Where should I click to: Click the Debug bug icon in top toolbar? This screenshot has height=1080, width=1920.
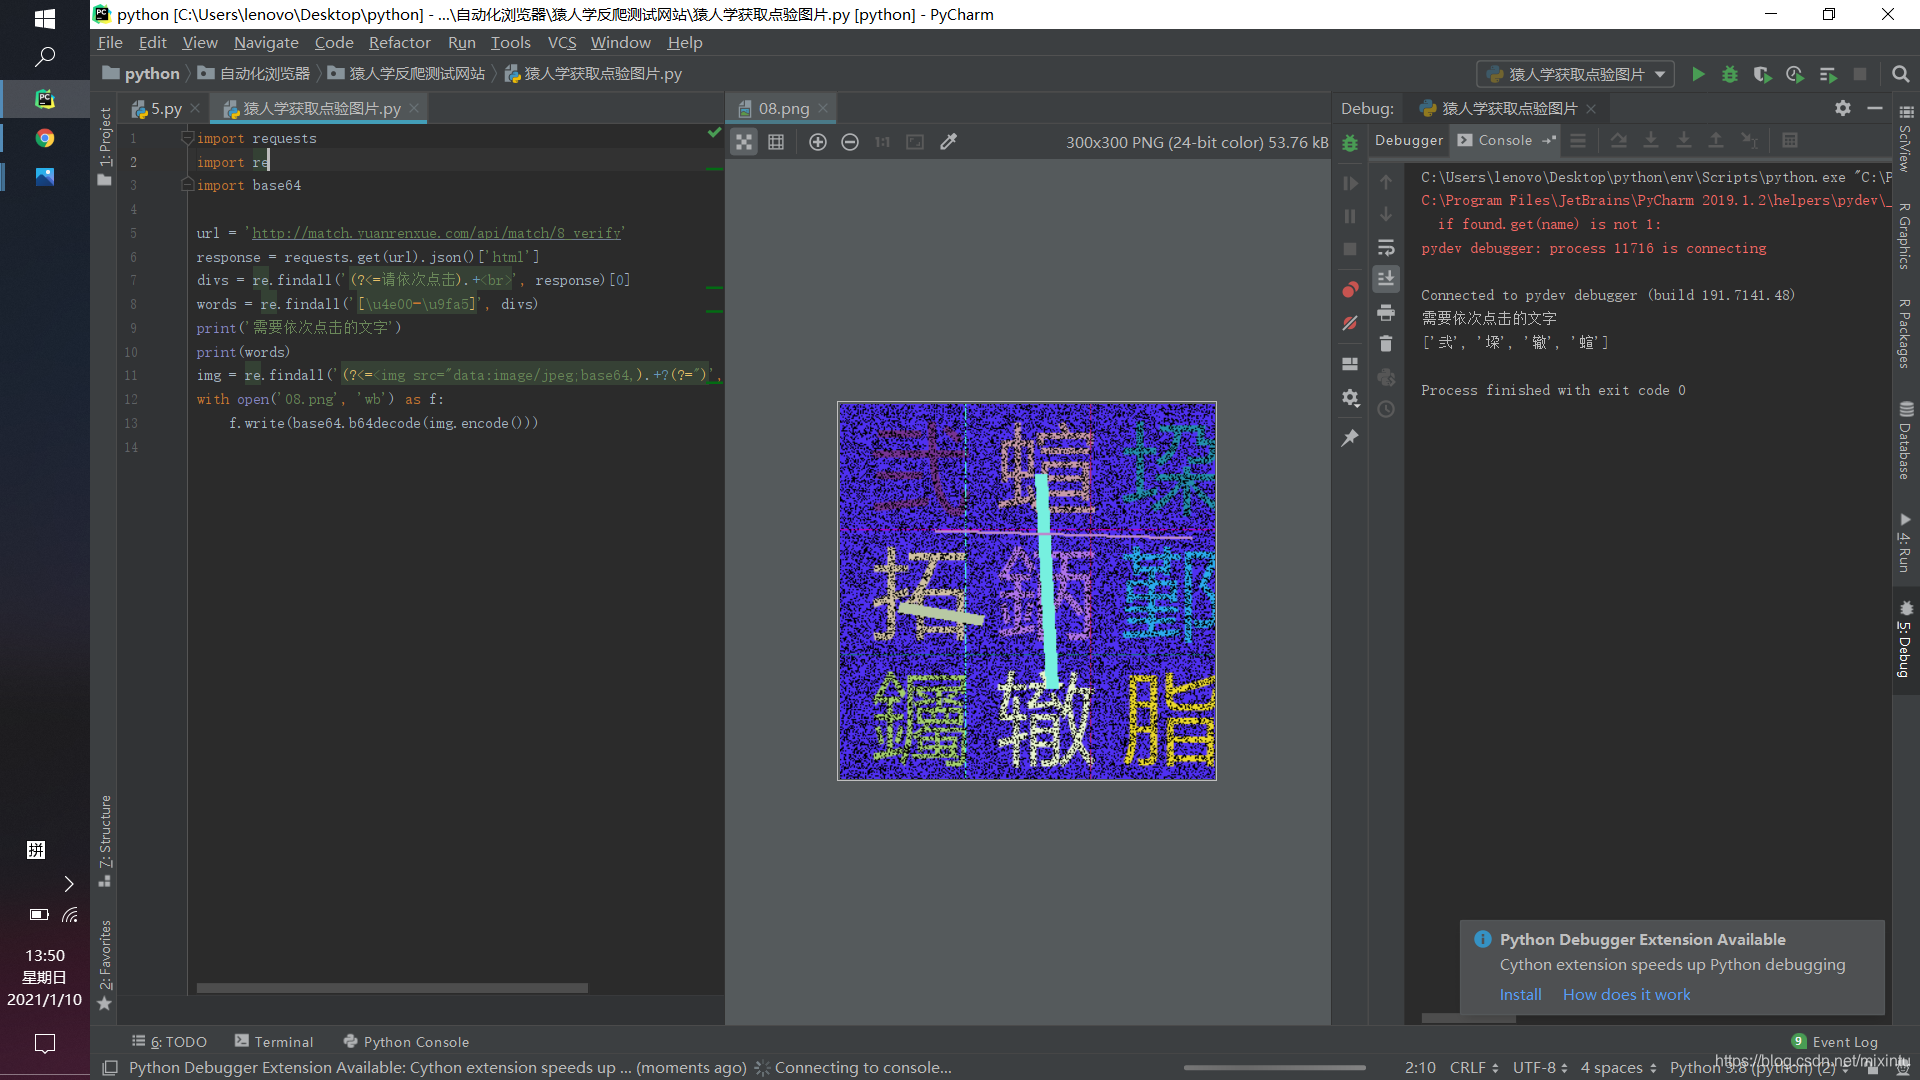click(1730, 74)
